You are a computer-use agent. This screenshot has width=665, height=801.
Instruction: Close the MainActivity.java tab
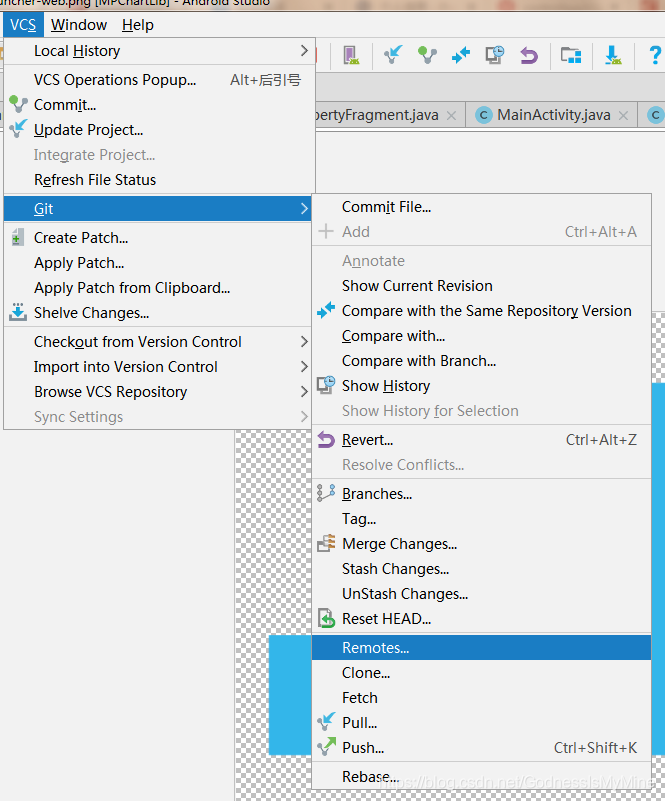[623, 115]
